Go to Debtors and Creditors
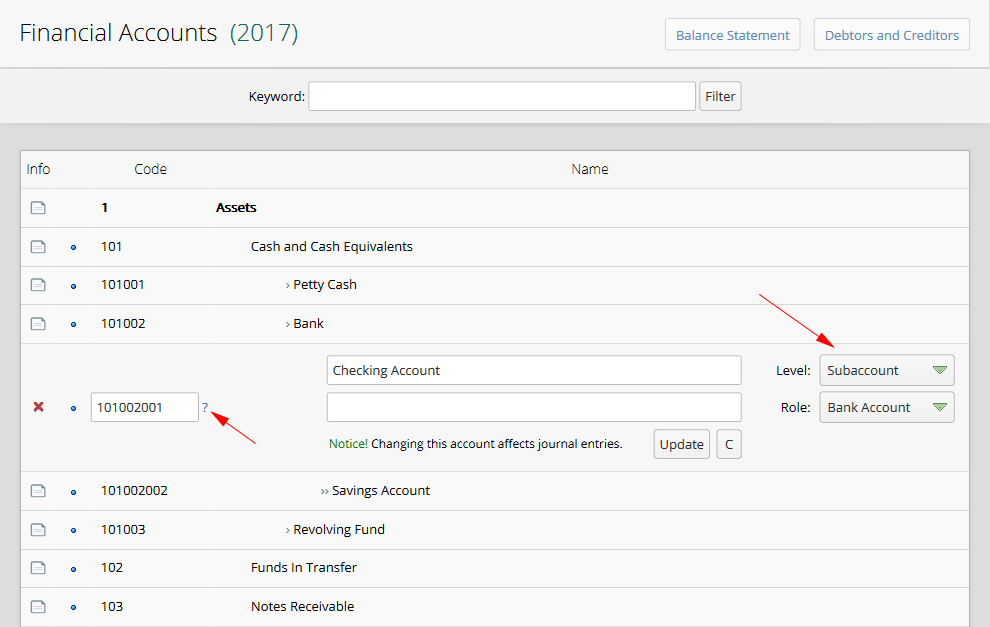Viewport: 990px width, 627px height. 891,35
